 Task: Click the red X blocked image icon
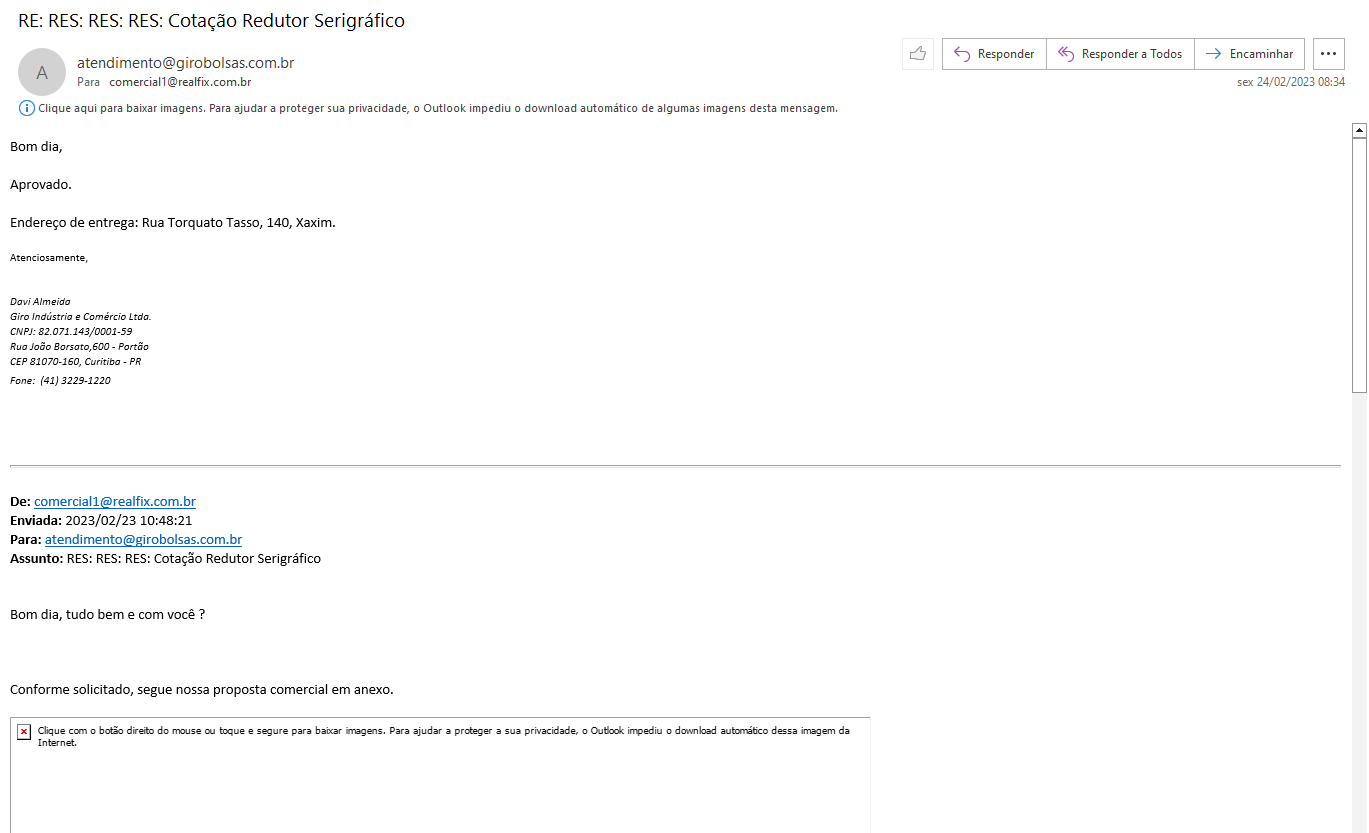coord(24,732)
